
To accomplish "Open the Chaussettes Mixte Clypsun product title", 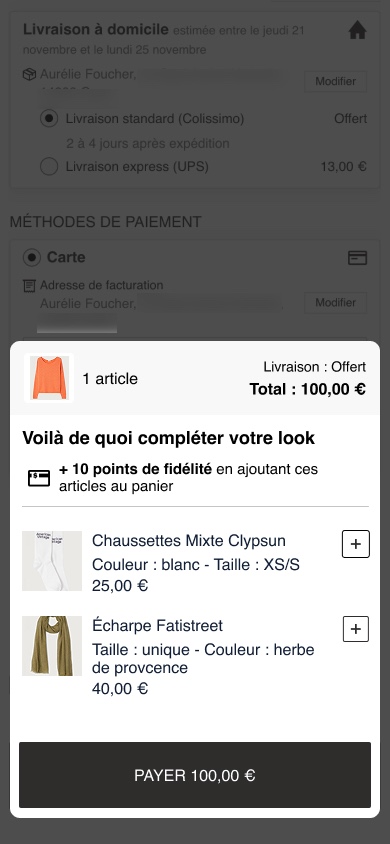I will (x=189, y=540).
